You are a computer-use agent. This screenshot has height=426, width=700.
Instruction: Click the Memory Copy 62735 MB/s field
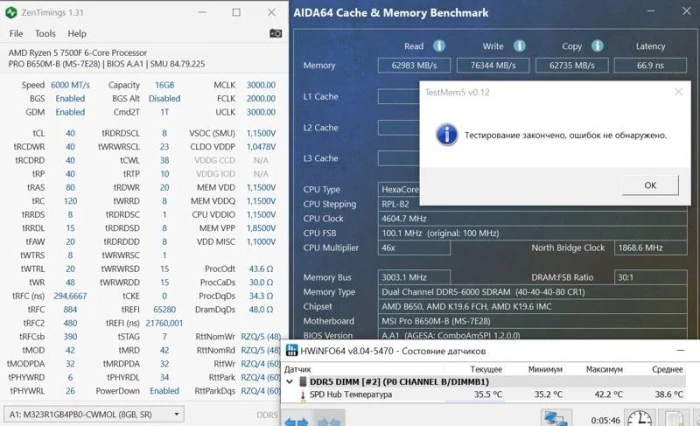[571, 65]
